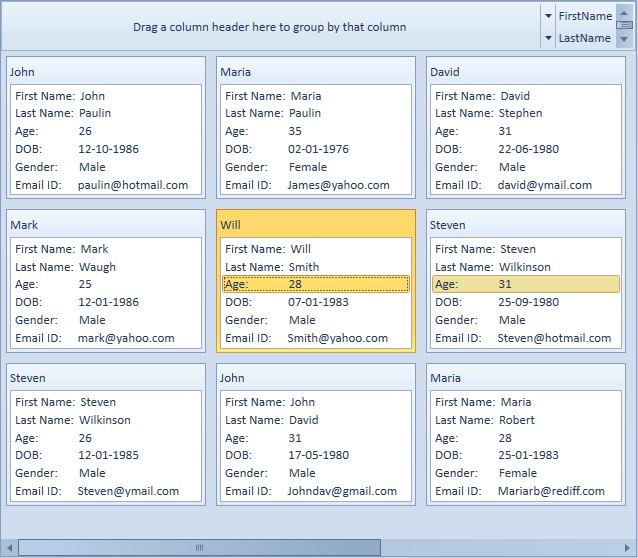Click the group-by drop area at top
The width and height of the screenshot is (638, 558).
[x=269, y=27]
